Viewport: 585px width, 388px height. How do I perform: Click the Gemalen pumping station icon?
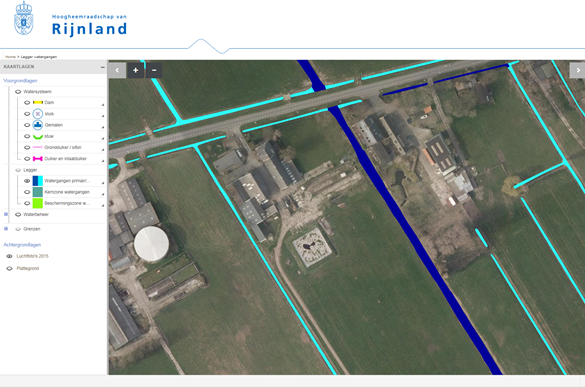38,125
